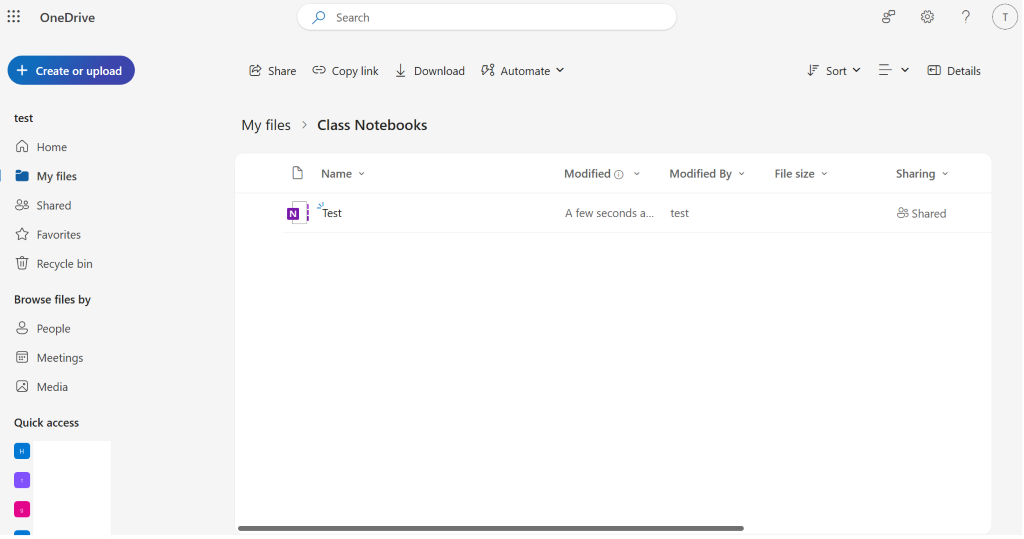Click the Recycle bin trash icon

[22, 263]
